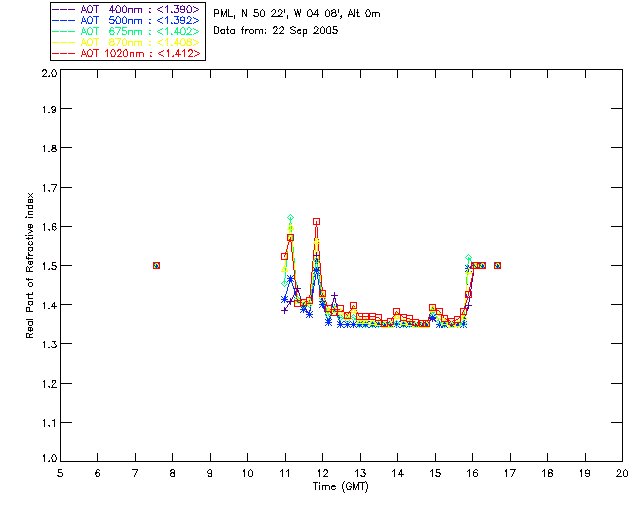This screenshot has height=512, width=640.
Task: Click the y-axis tick label 1.6
Action: click(x=49, y=227)
